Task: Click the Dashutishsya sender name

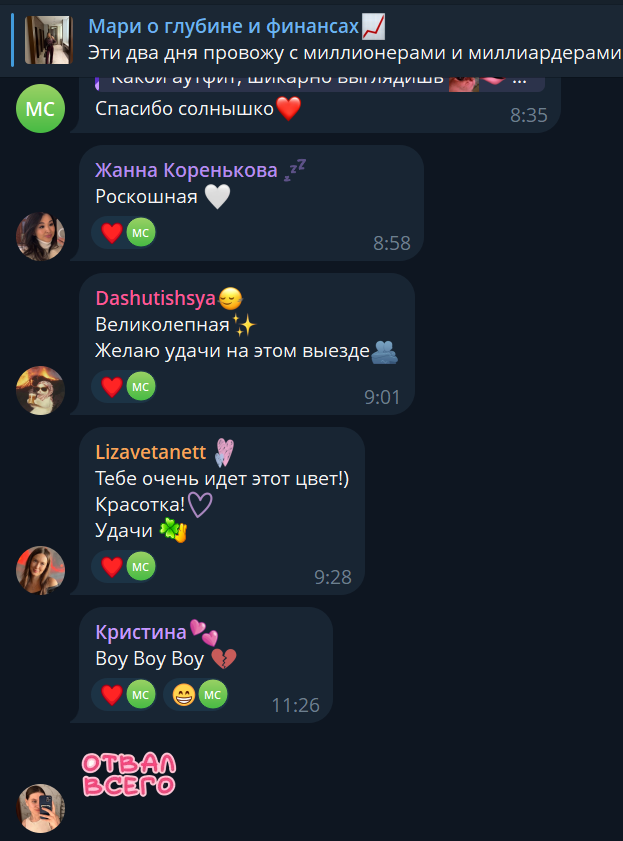Action: [155, 298]
